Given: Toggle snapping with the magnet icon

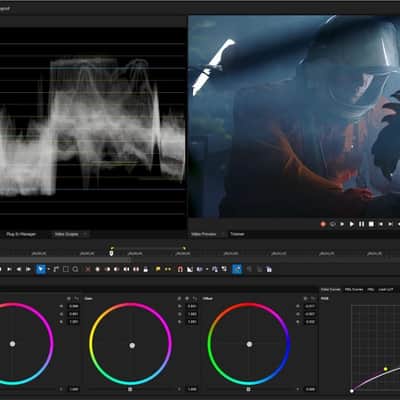Looking at the screenshot, I should [x=180, y=269].
